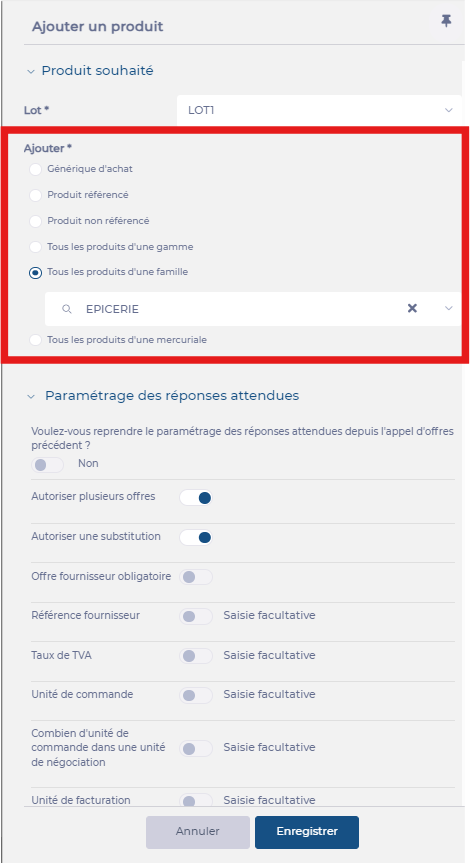Select Tous les produits d'une mercuriale
Screen dimensions: 470x863
click(36, 340)
